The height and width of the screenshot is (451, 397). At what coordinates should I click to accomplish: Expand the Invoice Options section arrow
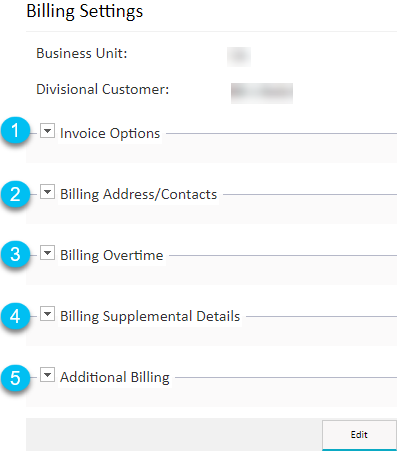click(47, 131)
